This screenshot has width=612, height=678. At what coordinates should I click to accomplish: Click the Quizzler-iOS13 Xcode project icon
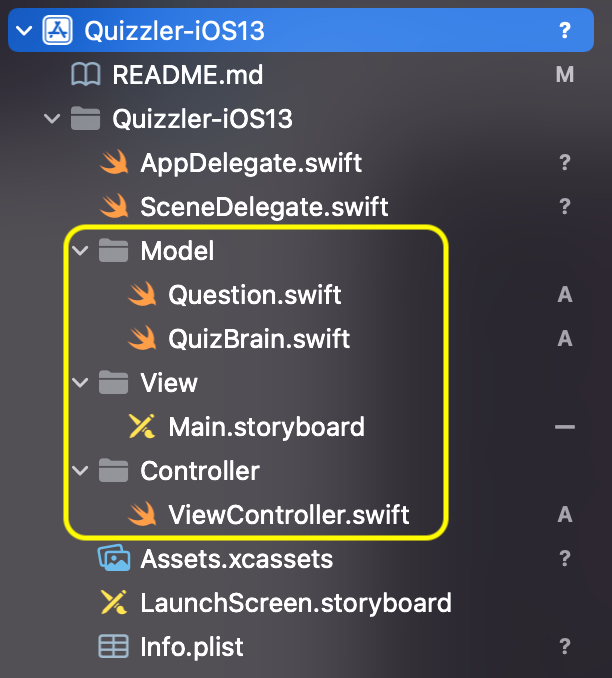(x=56, y=30)
